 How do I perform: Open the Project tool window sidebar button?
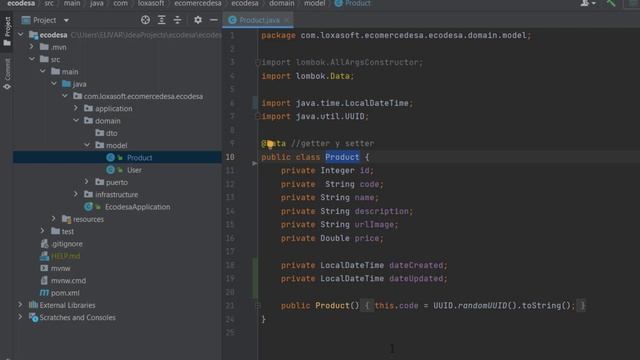coord(7,31)
